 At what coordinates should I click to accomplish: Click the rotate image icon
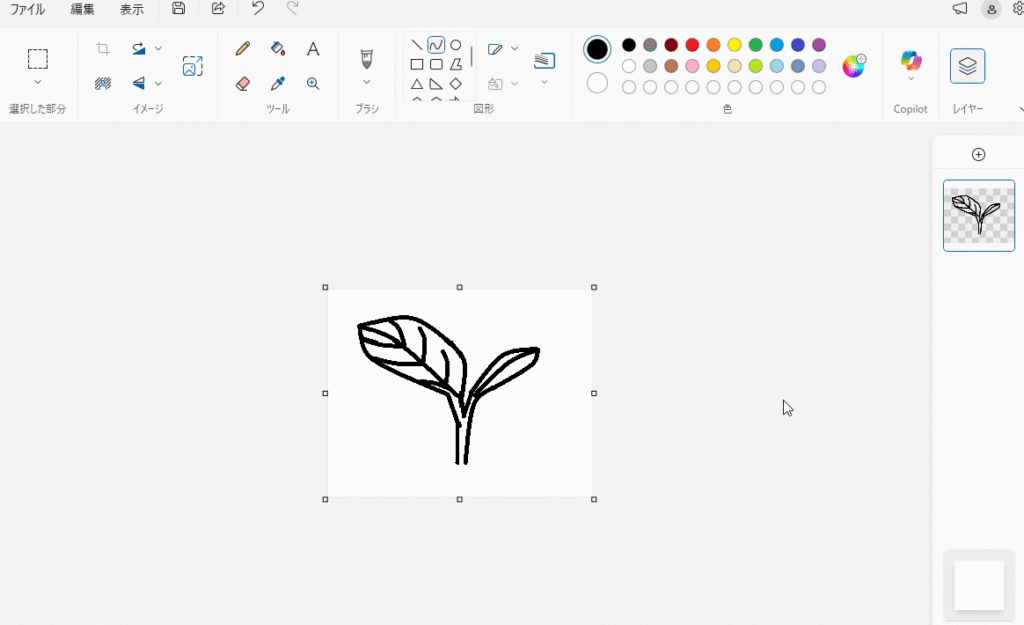tap(138, 48)
